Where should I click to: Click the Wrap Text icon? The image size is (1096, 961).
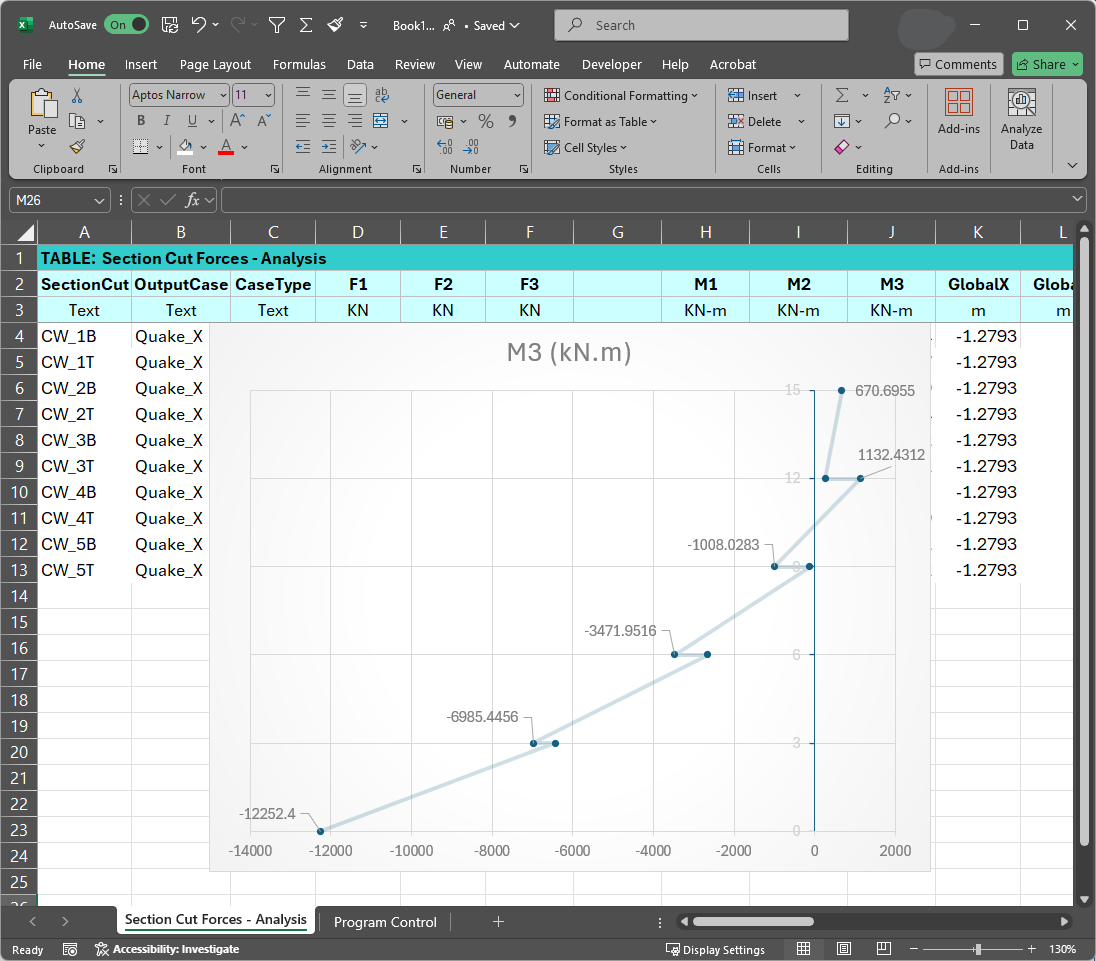[381, 95]
